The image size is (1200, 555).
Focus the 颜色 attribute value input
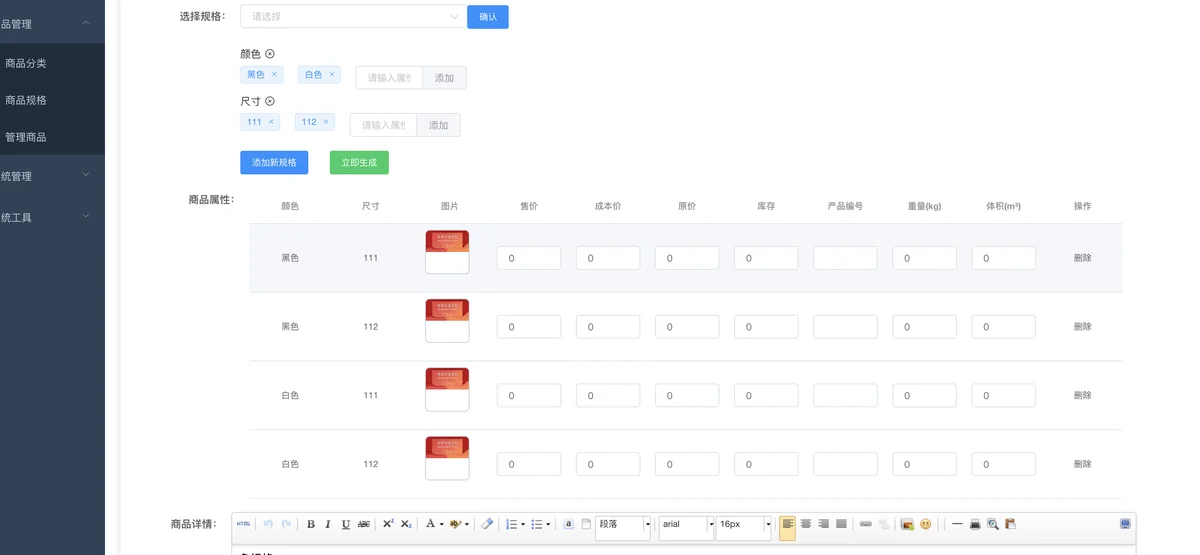(389, 78)
